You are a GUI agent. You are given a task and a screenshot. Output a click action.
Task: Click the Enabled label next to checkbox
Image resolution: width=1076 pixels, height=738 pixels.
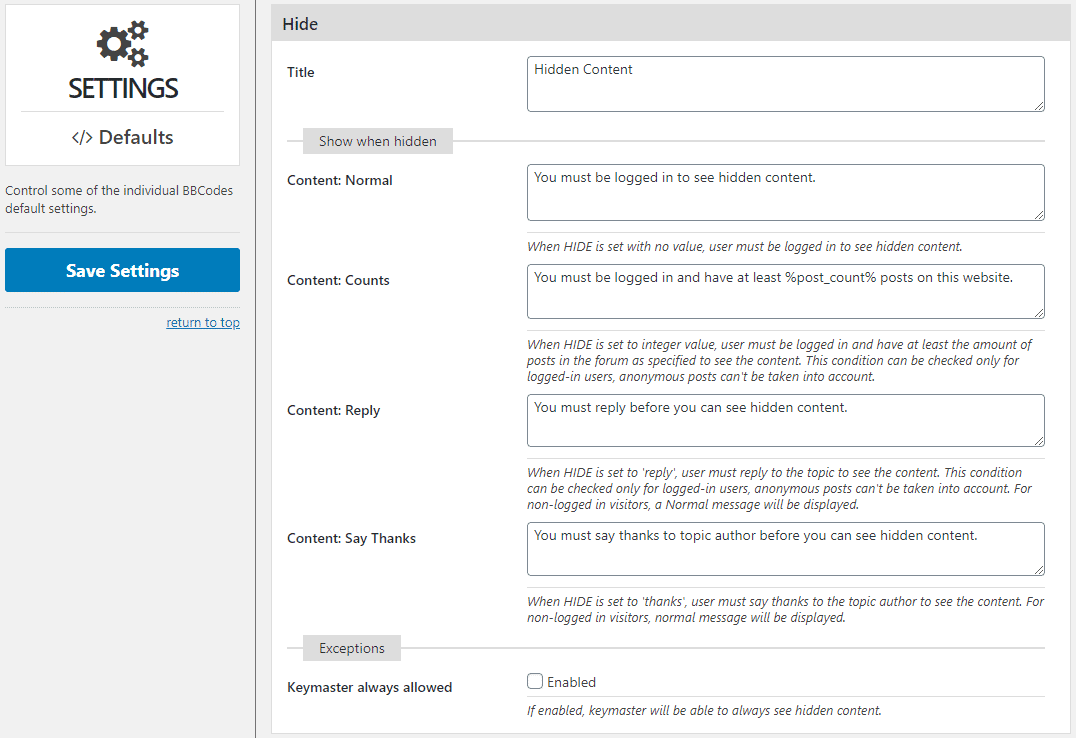[x=572, y=682]
